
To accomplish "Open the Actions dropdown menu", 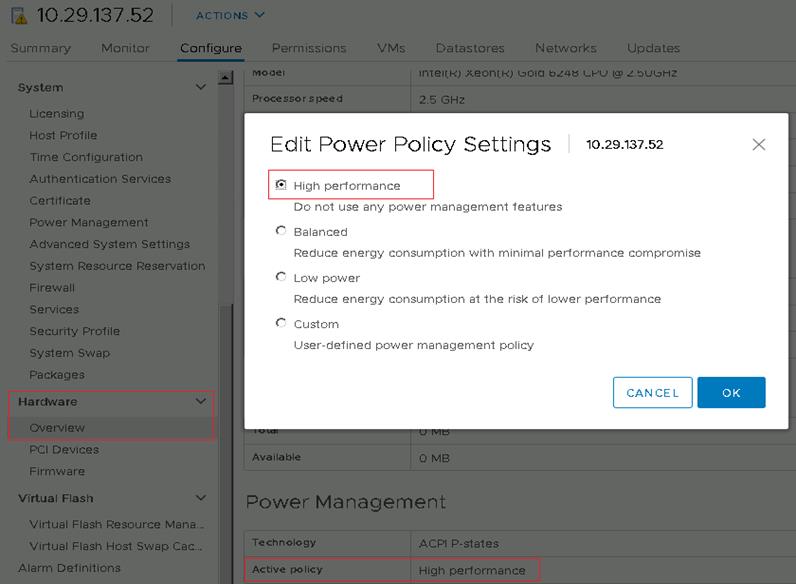I will (230, 15).
